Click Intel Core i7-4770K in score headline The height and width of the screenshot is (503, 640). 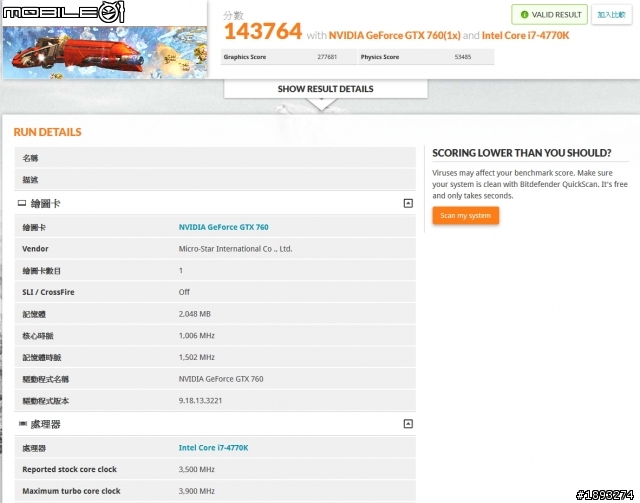[x=525, y=36]
